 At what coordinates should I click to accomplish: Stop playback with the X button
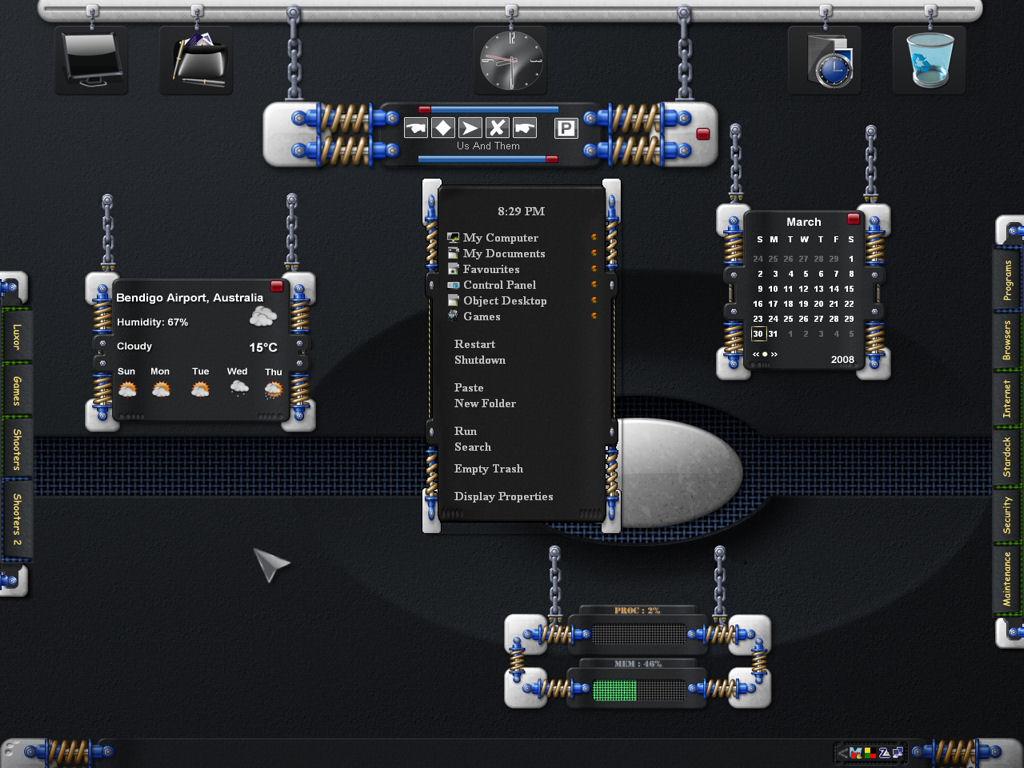[497, 127]
